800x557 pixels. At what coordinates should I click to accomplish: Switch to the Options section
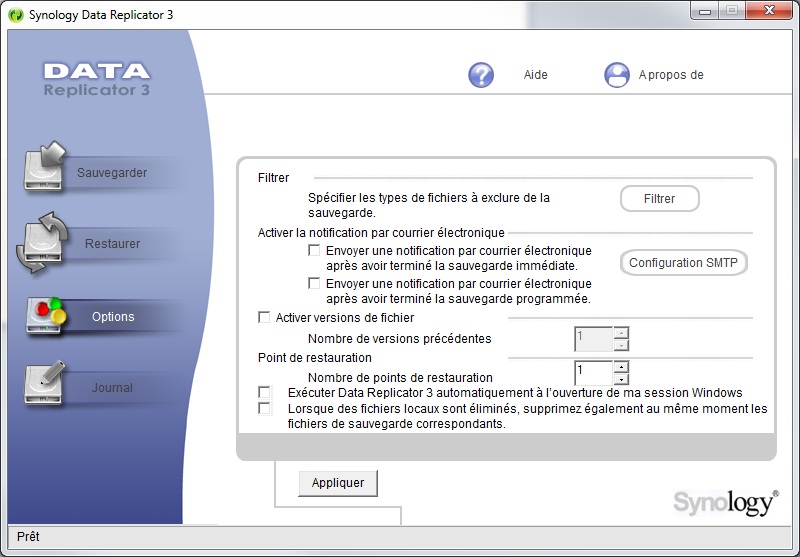pyautogui.click(x=113, y=317)
